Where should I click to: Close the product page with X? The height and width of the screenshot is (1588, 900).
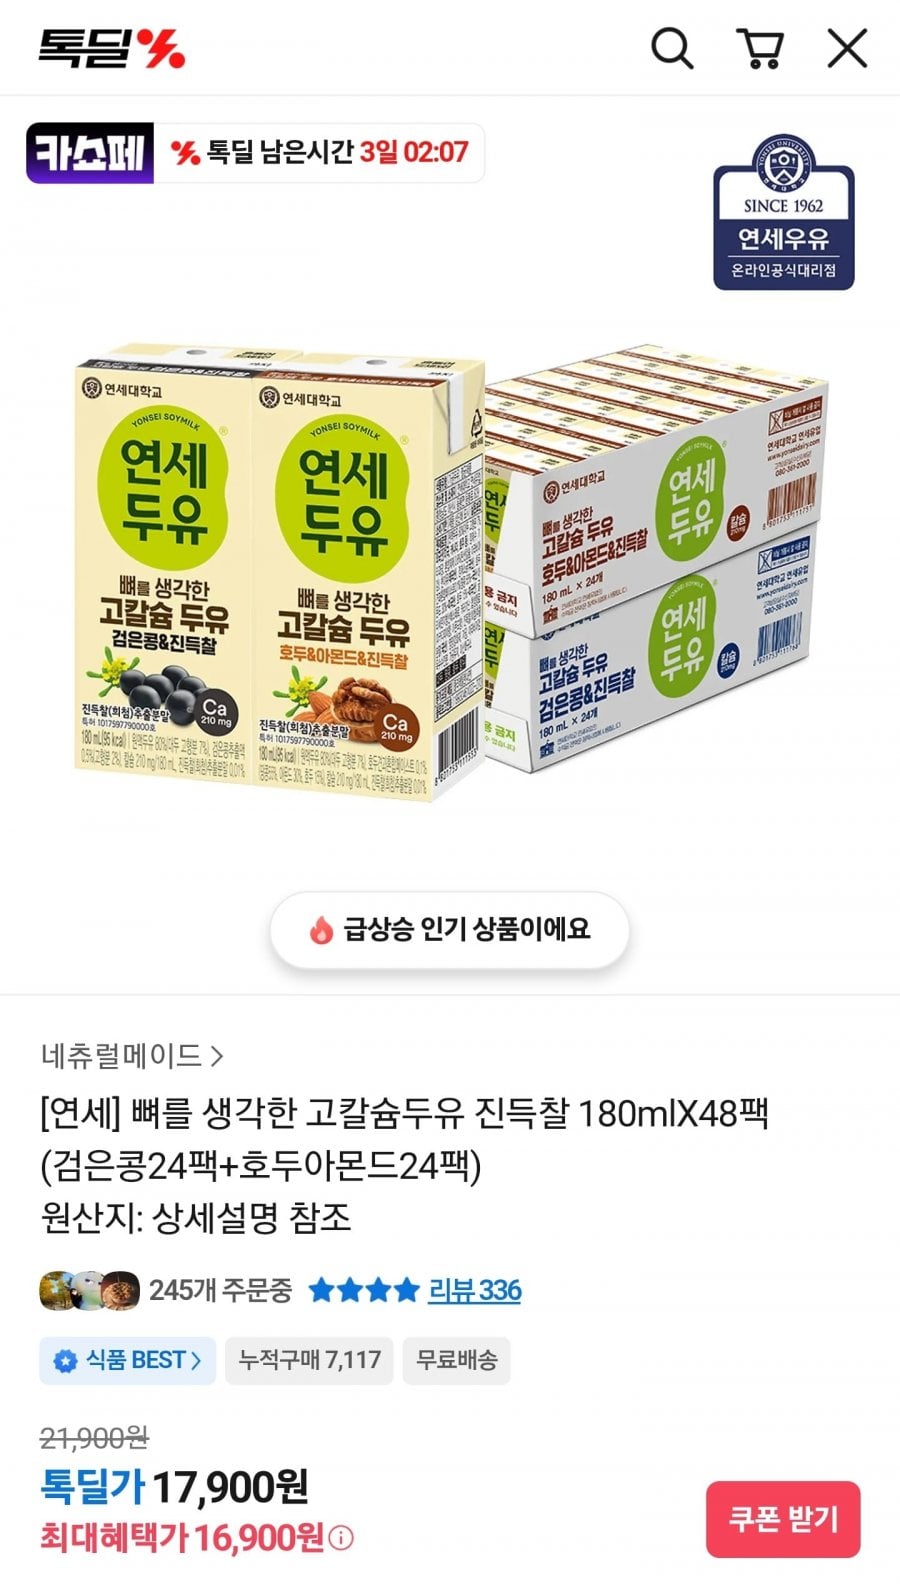[x=847, y=48]
